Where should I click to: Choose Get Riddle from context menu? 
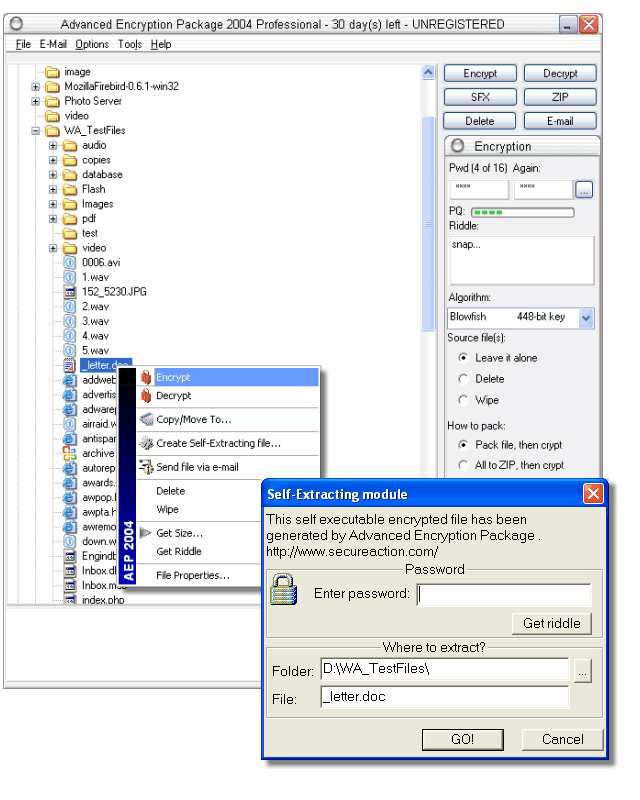[x=179, y=551]
